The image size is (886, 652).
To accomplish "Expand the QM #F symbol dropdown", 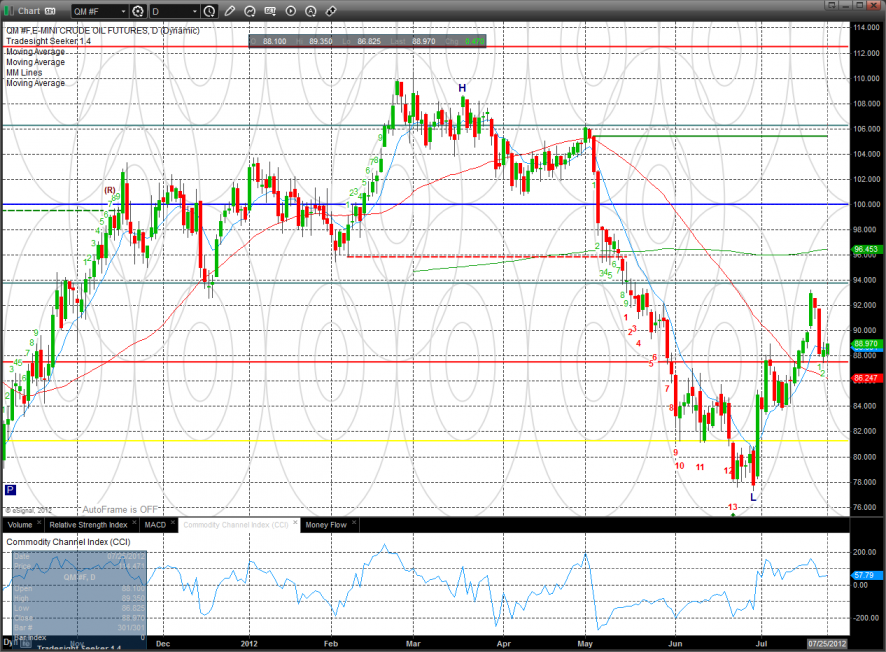I will click(123, 11).
